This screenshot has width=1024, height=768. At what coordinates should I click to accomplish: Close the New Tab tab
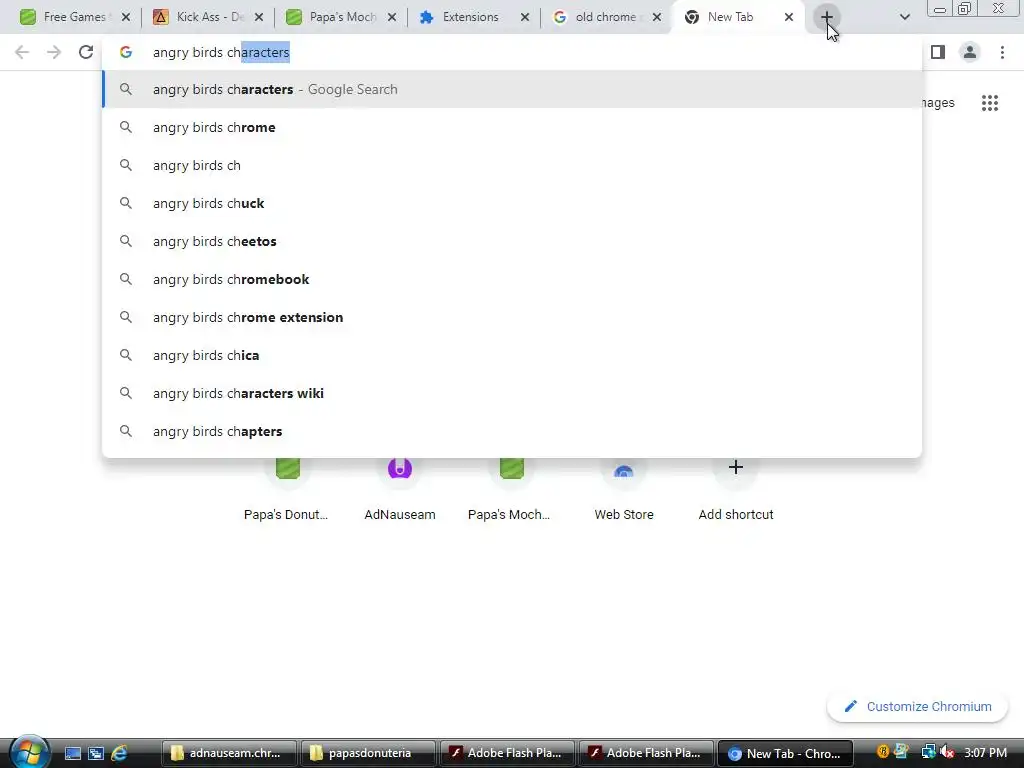tap(789, 17)
